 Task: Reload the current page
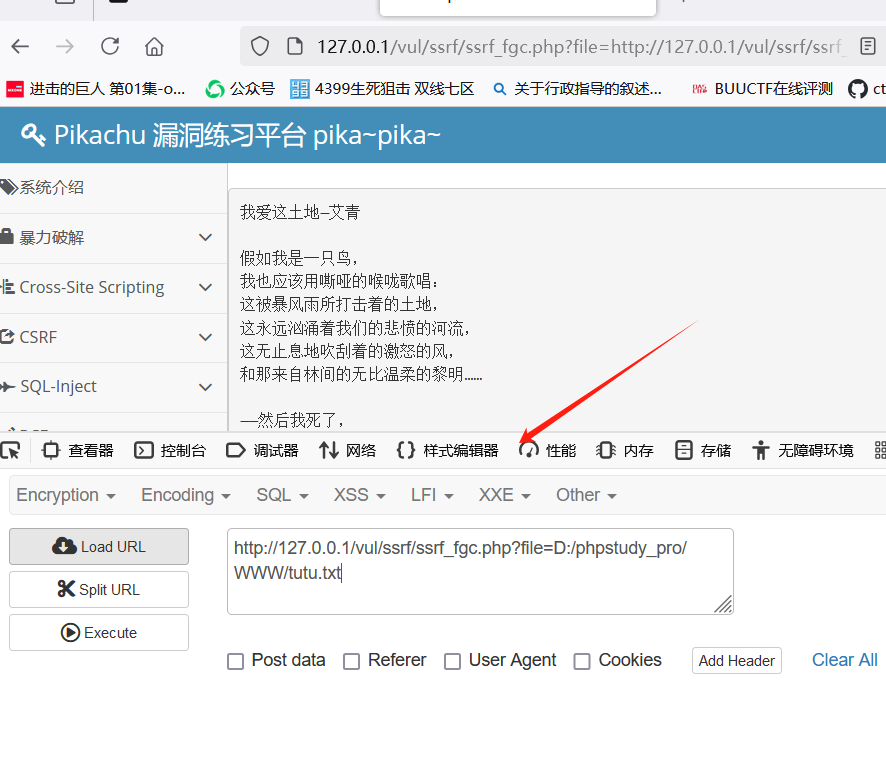point(110,46)
